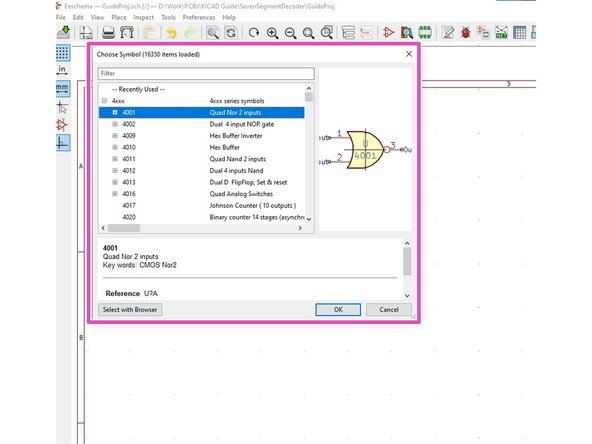This screenshot has height=444, width=592.
Task: Open the hierarchy navigator icon
Action: tap(348, 32)
